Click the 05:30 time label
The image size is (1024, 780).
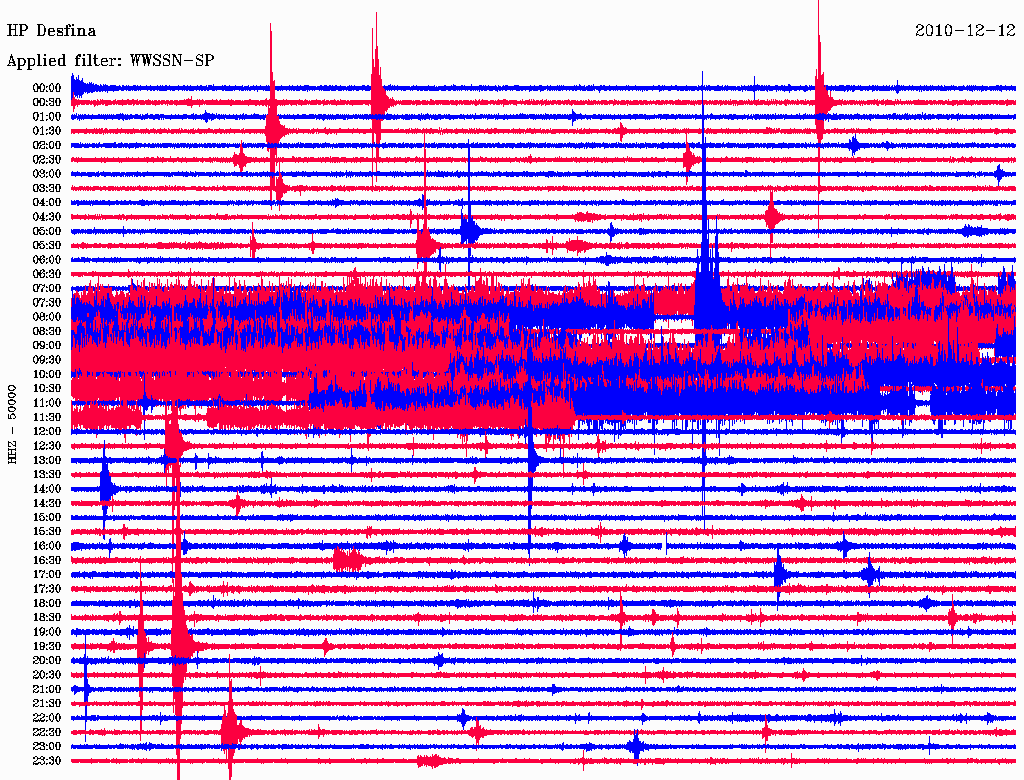[47, 246]
